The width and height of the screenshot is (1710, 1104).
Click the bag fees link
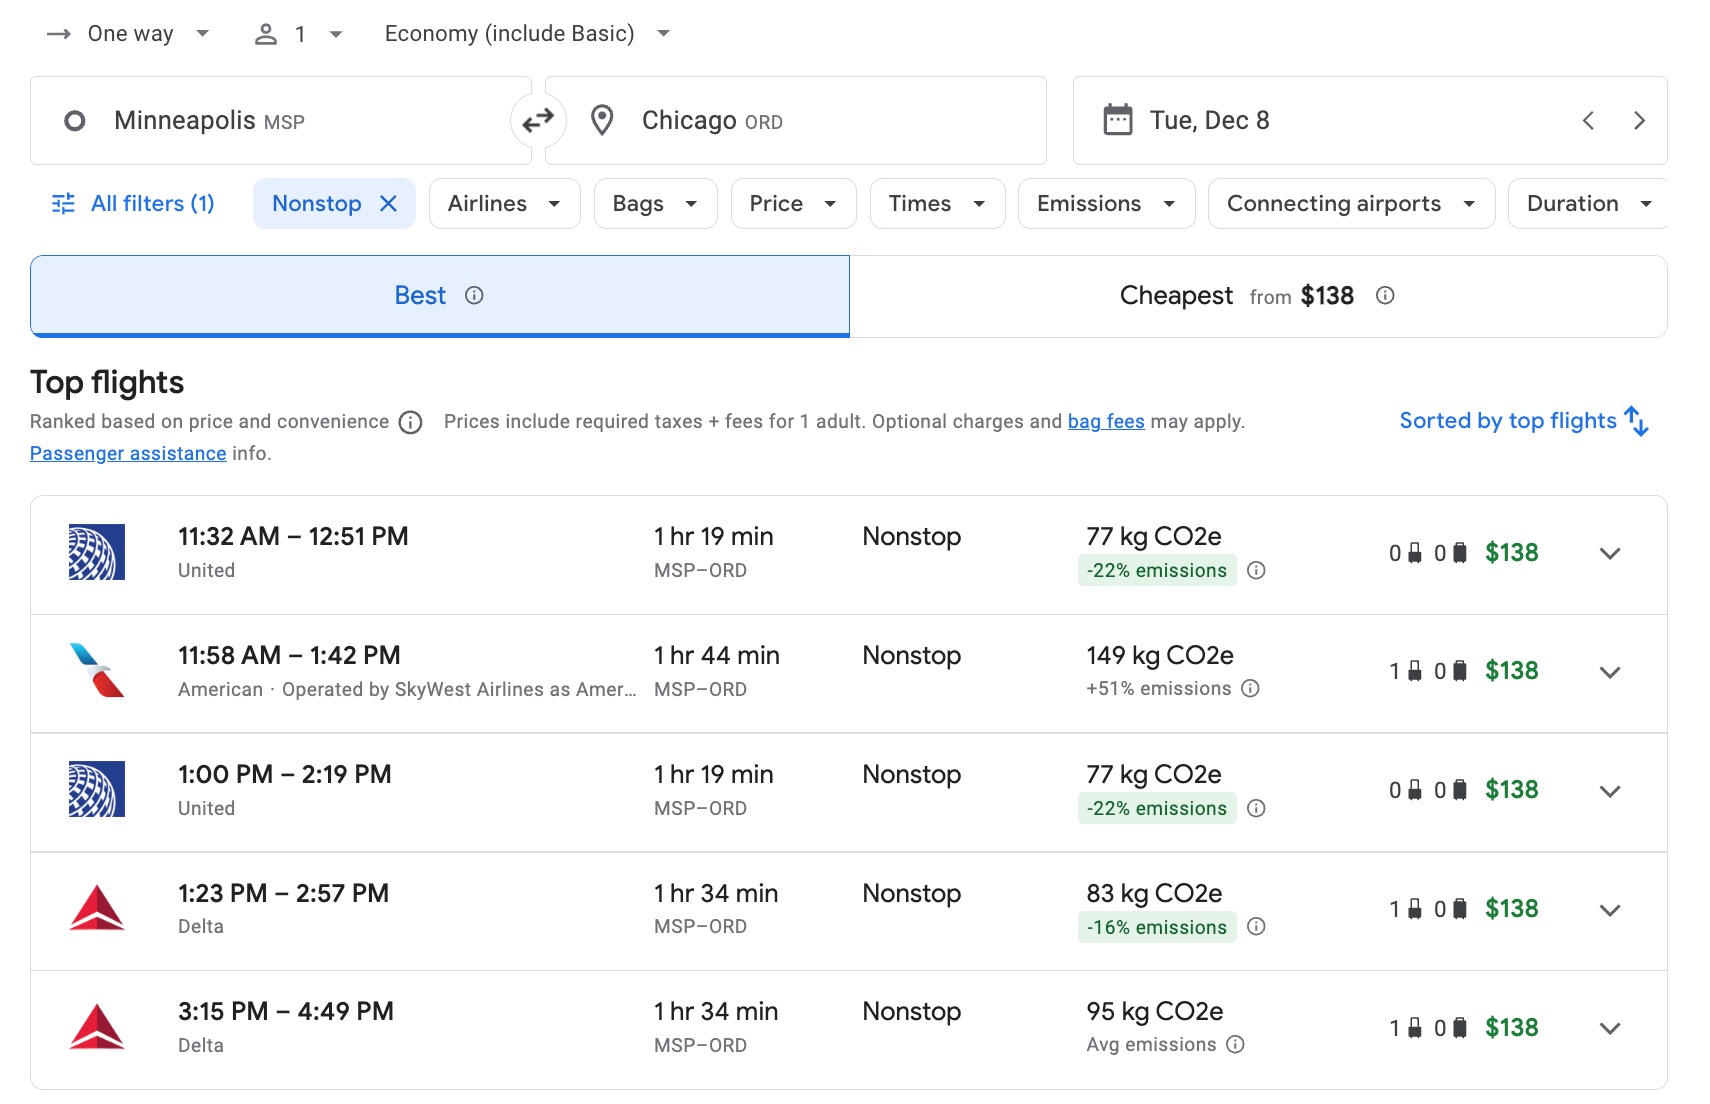(x=1105, y=421)
